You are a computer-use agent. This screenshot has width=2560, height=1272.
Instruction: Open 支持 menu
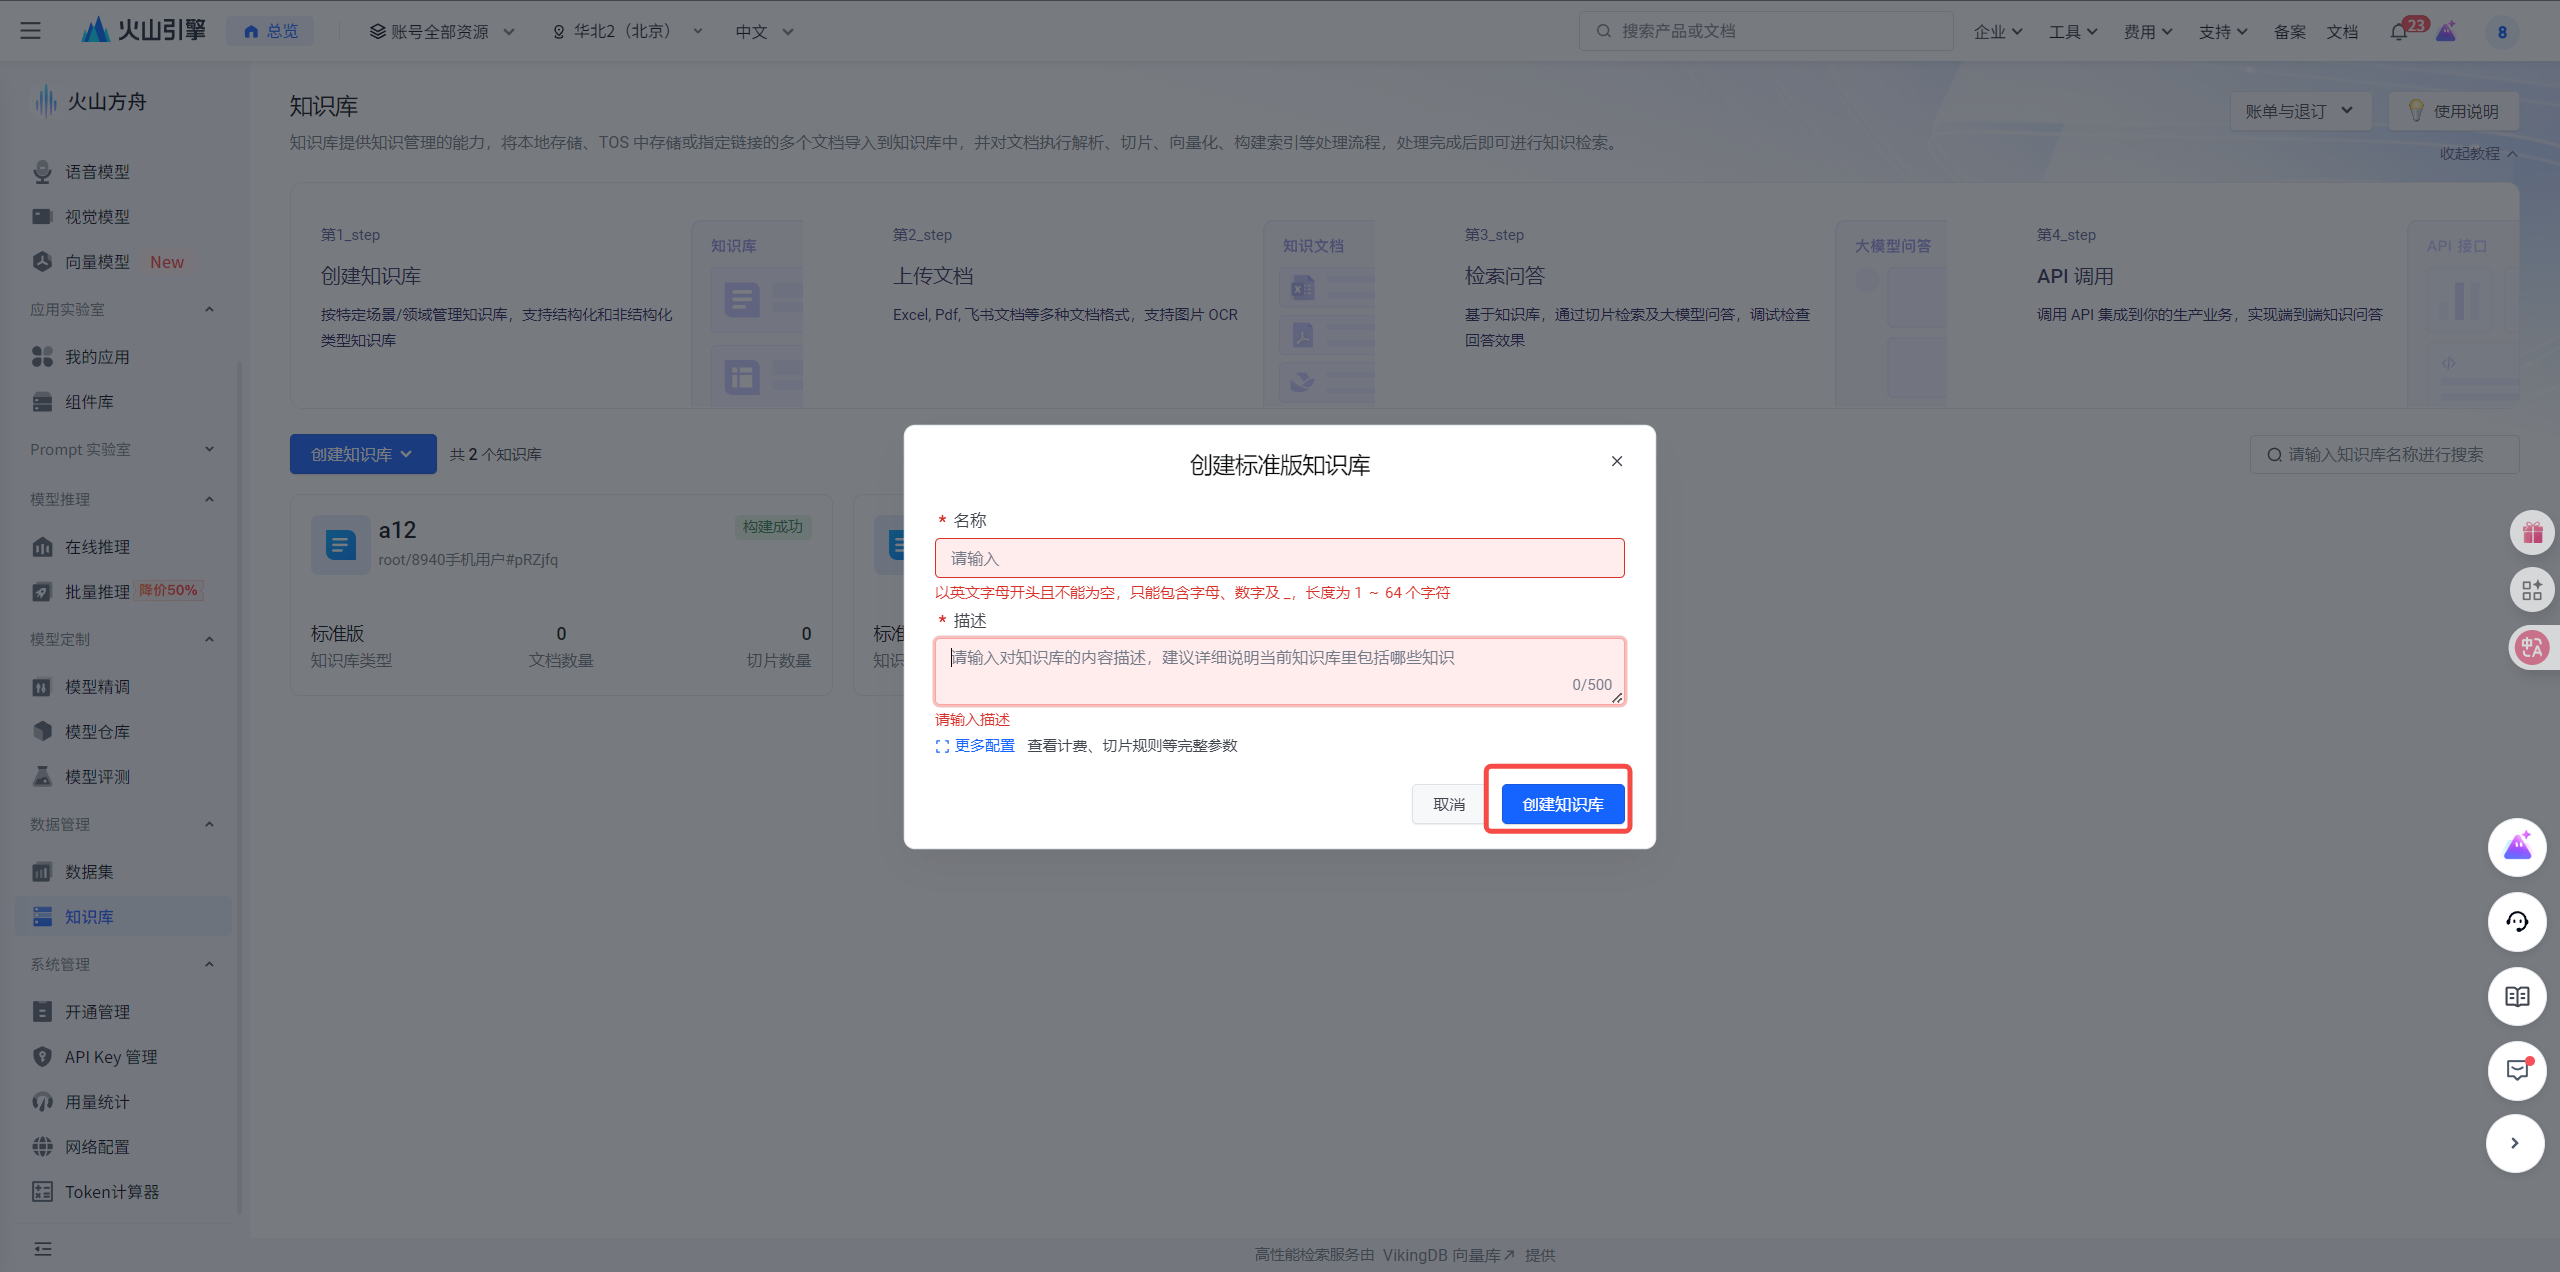pyautogui.click(x=2222, y=32)
